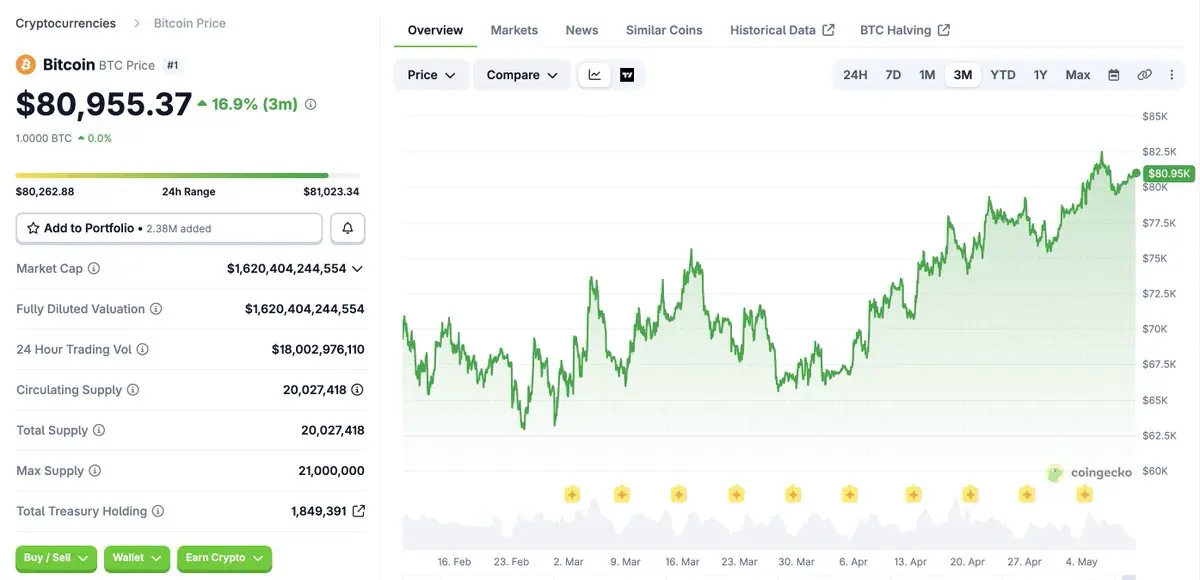Select the 1Y time range

click(1040, 75)
